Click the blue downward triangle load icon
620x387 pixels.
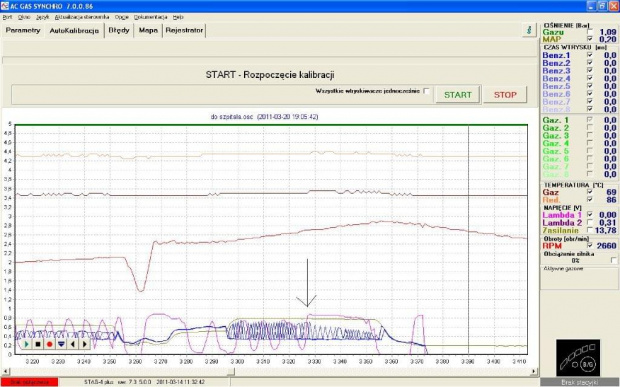(x=61, y=344)
